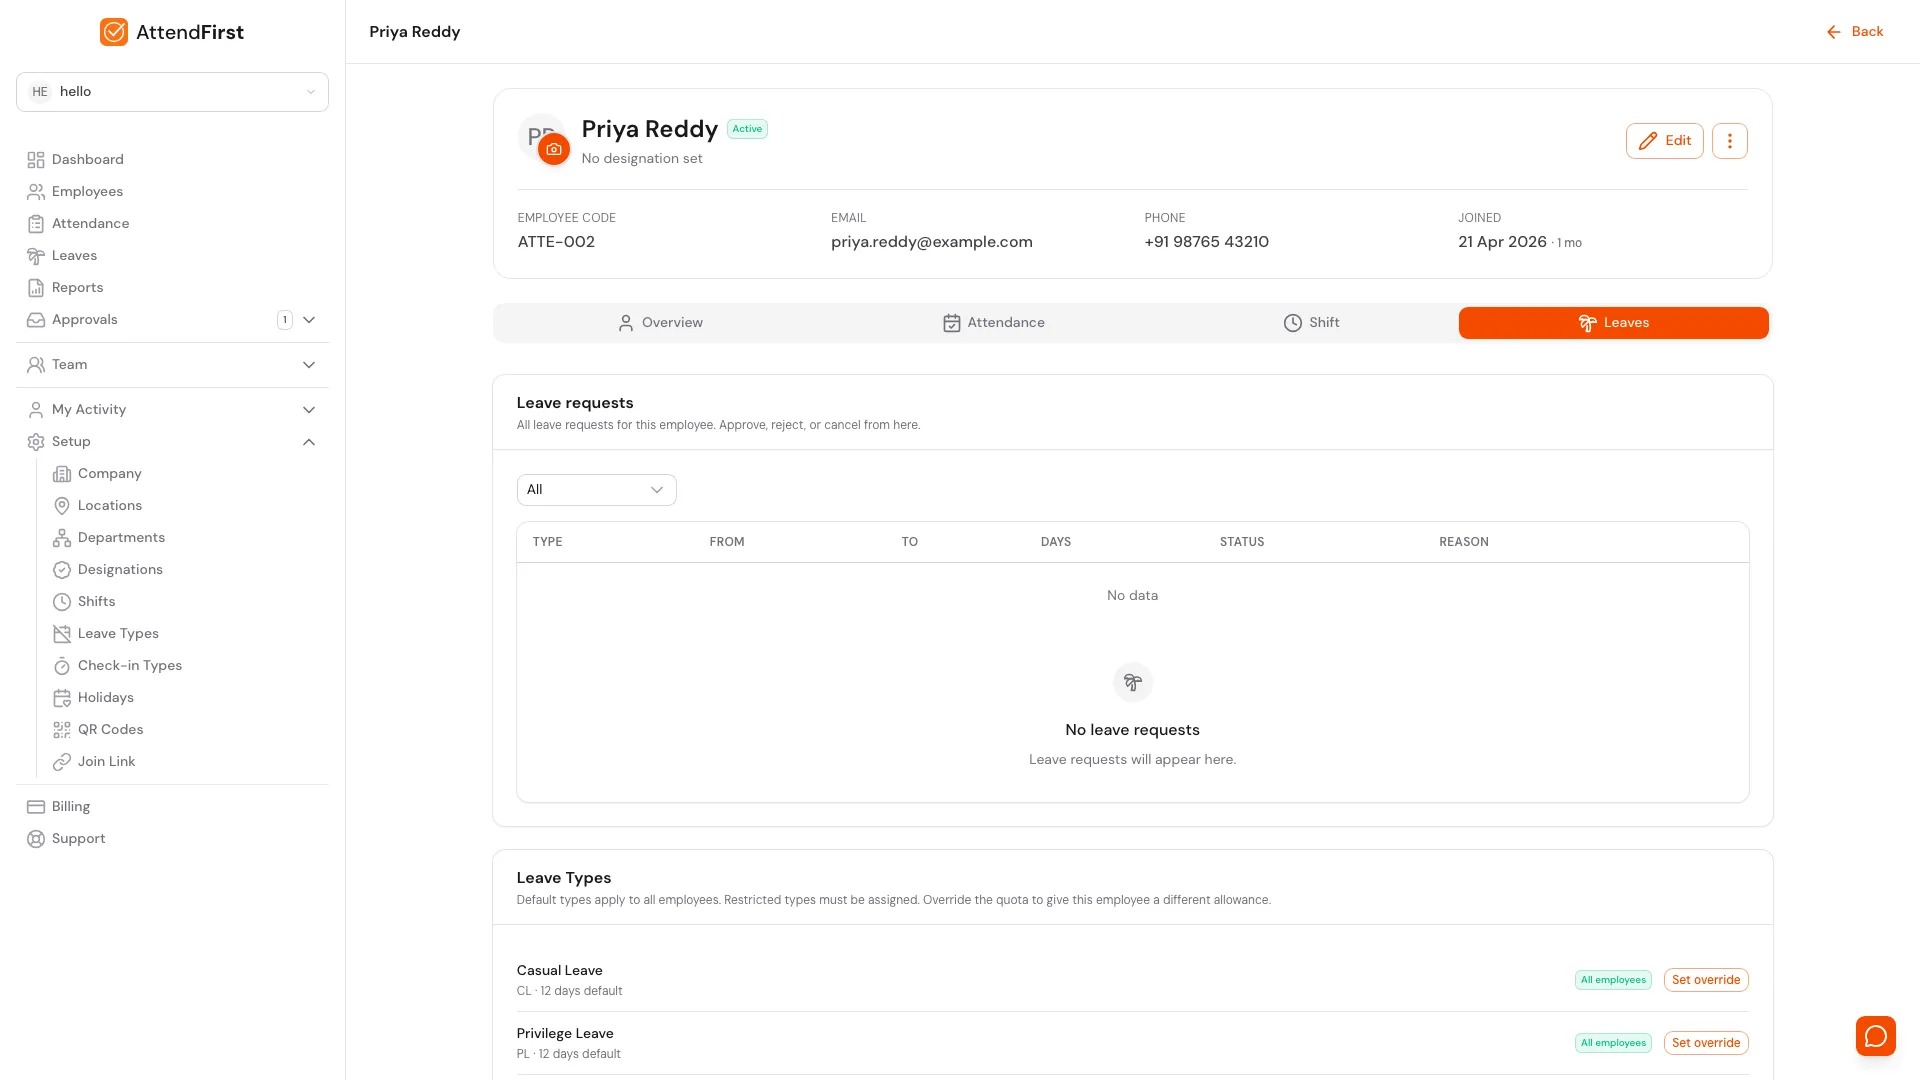Click the Active status badge

(747, 129)
